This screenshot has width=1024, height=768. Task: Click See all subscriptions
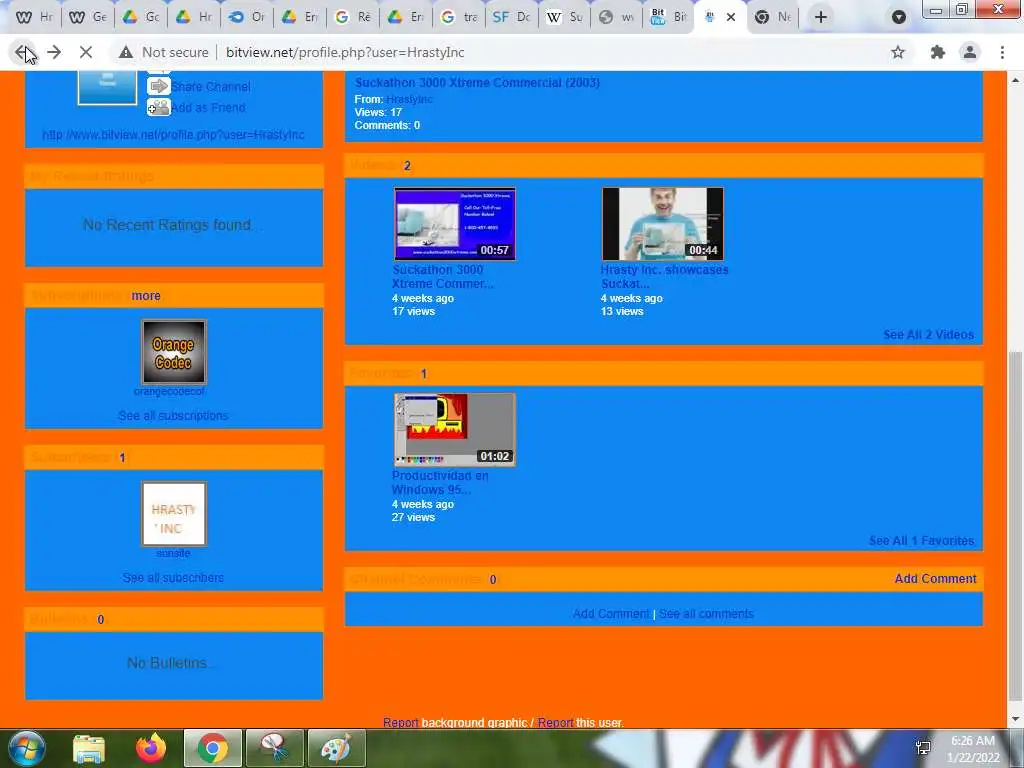[173, 415]
